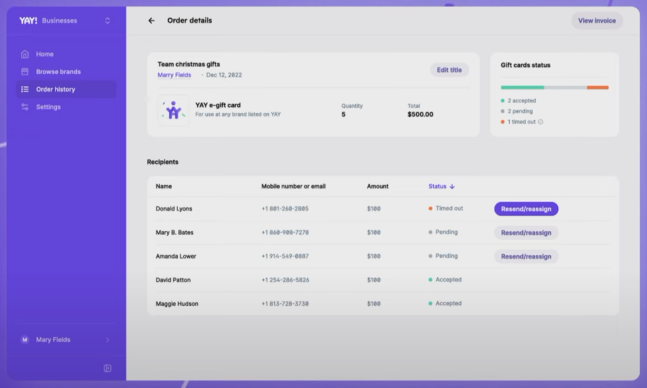
Task: Click the timed out info icon
Action: coord(541,122)
